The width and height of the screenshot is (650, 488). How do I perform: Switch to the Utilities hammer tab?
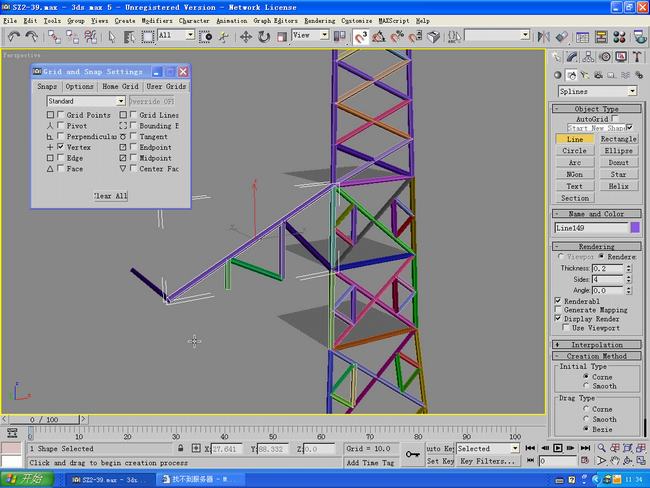click(637, 57)
